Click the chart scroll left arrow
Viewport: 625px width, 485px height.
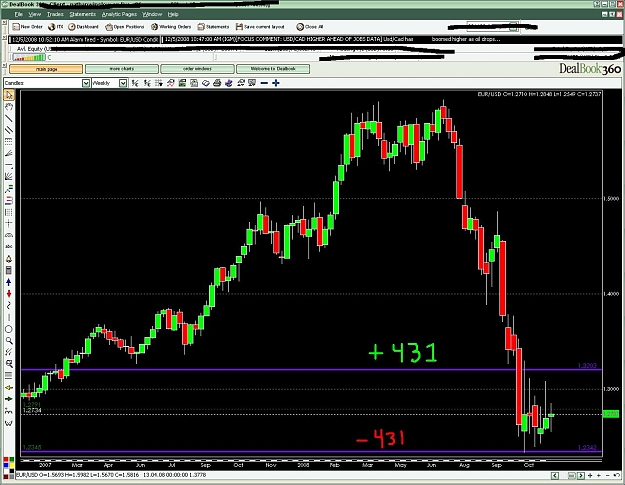coord(554,475)
